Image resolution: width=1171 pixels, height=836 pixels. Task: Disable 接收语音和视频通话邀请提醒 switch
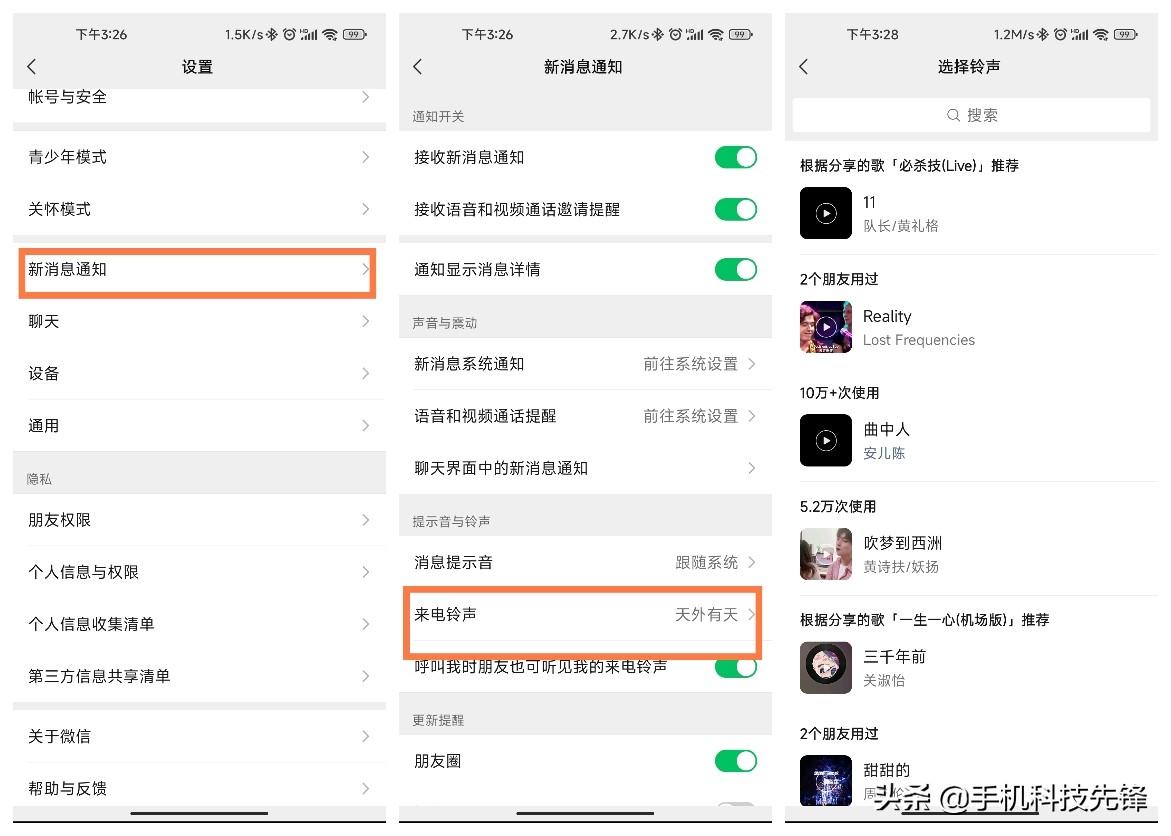[x=736, y=209]
